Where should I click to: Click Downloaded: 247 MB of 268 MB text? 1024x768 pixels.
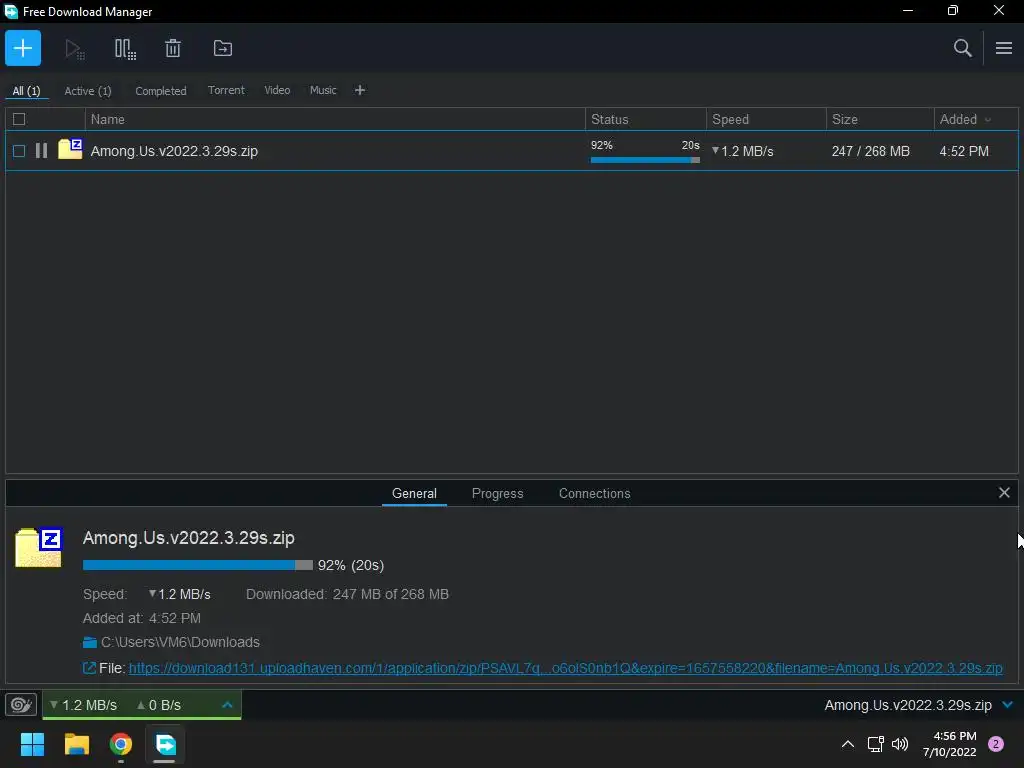(x=347, y=594)
